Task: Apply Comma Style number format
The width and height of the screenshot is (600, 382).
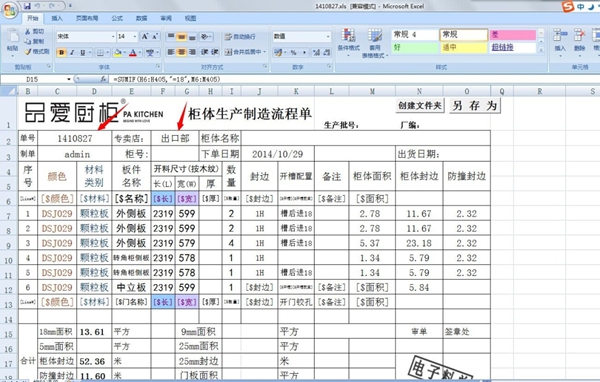Action: point(305,52)
